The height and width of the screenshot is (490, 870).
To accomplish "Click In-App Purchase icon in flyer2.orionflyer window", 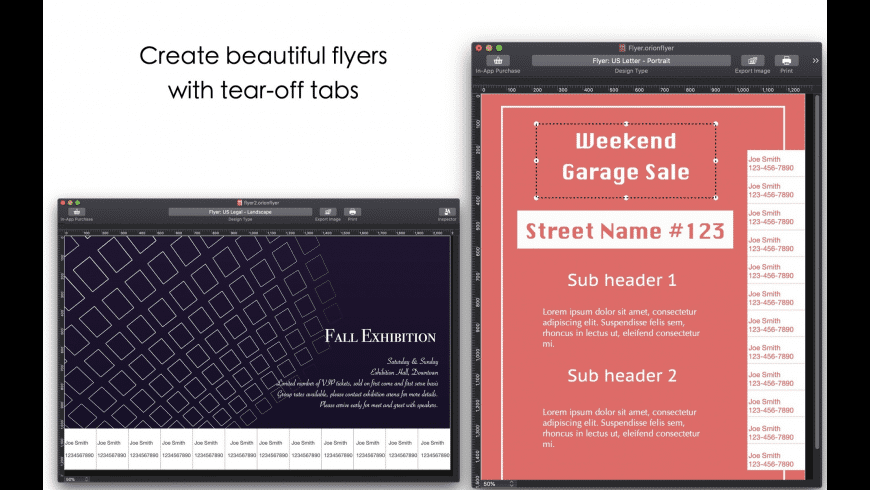I will [x=77, y=212].
